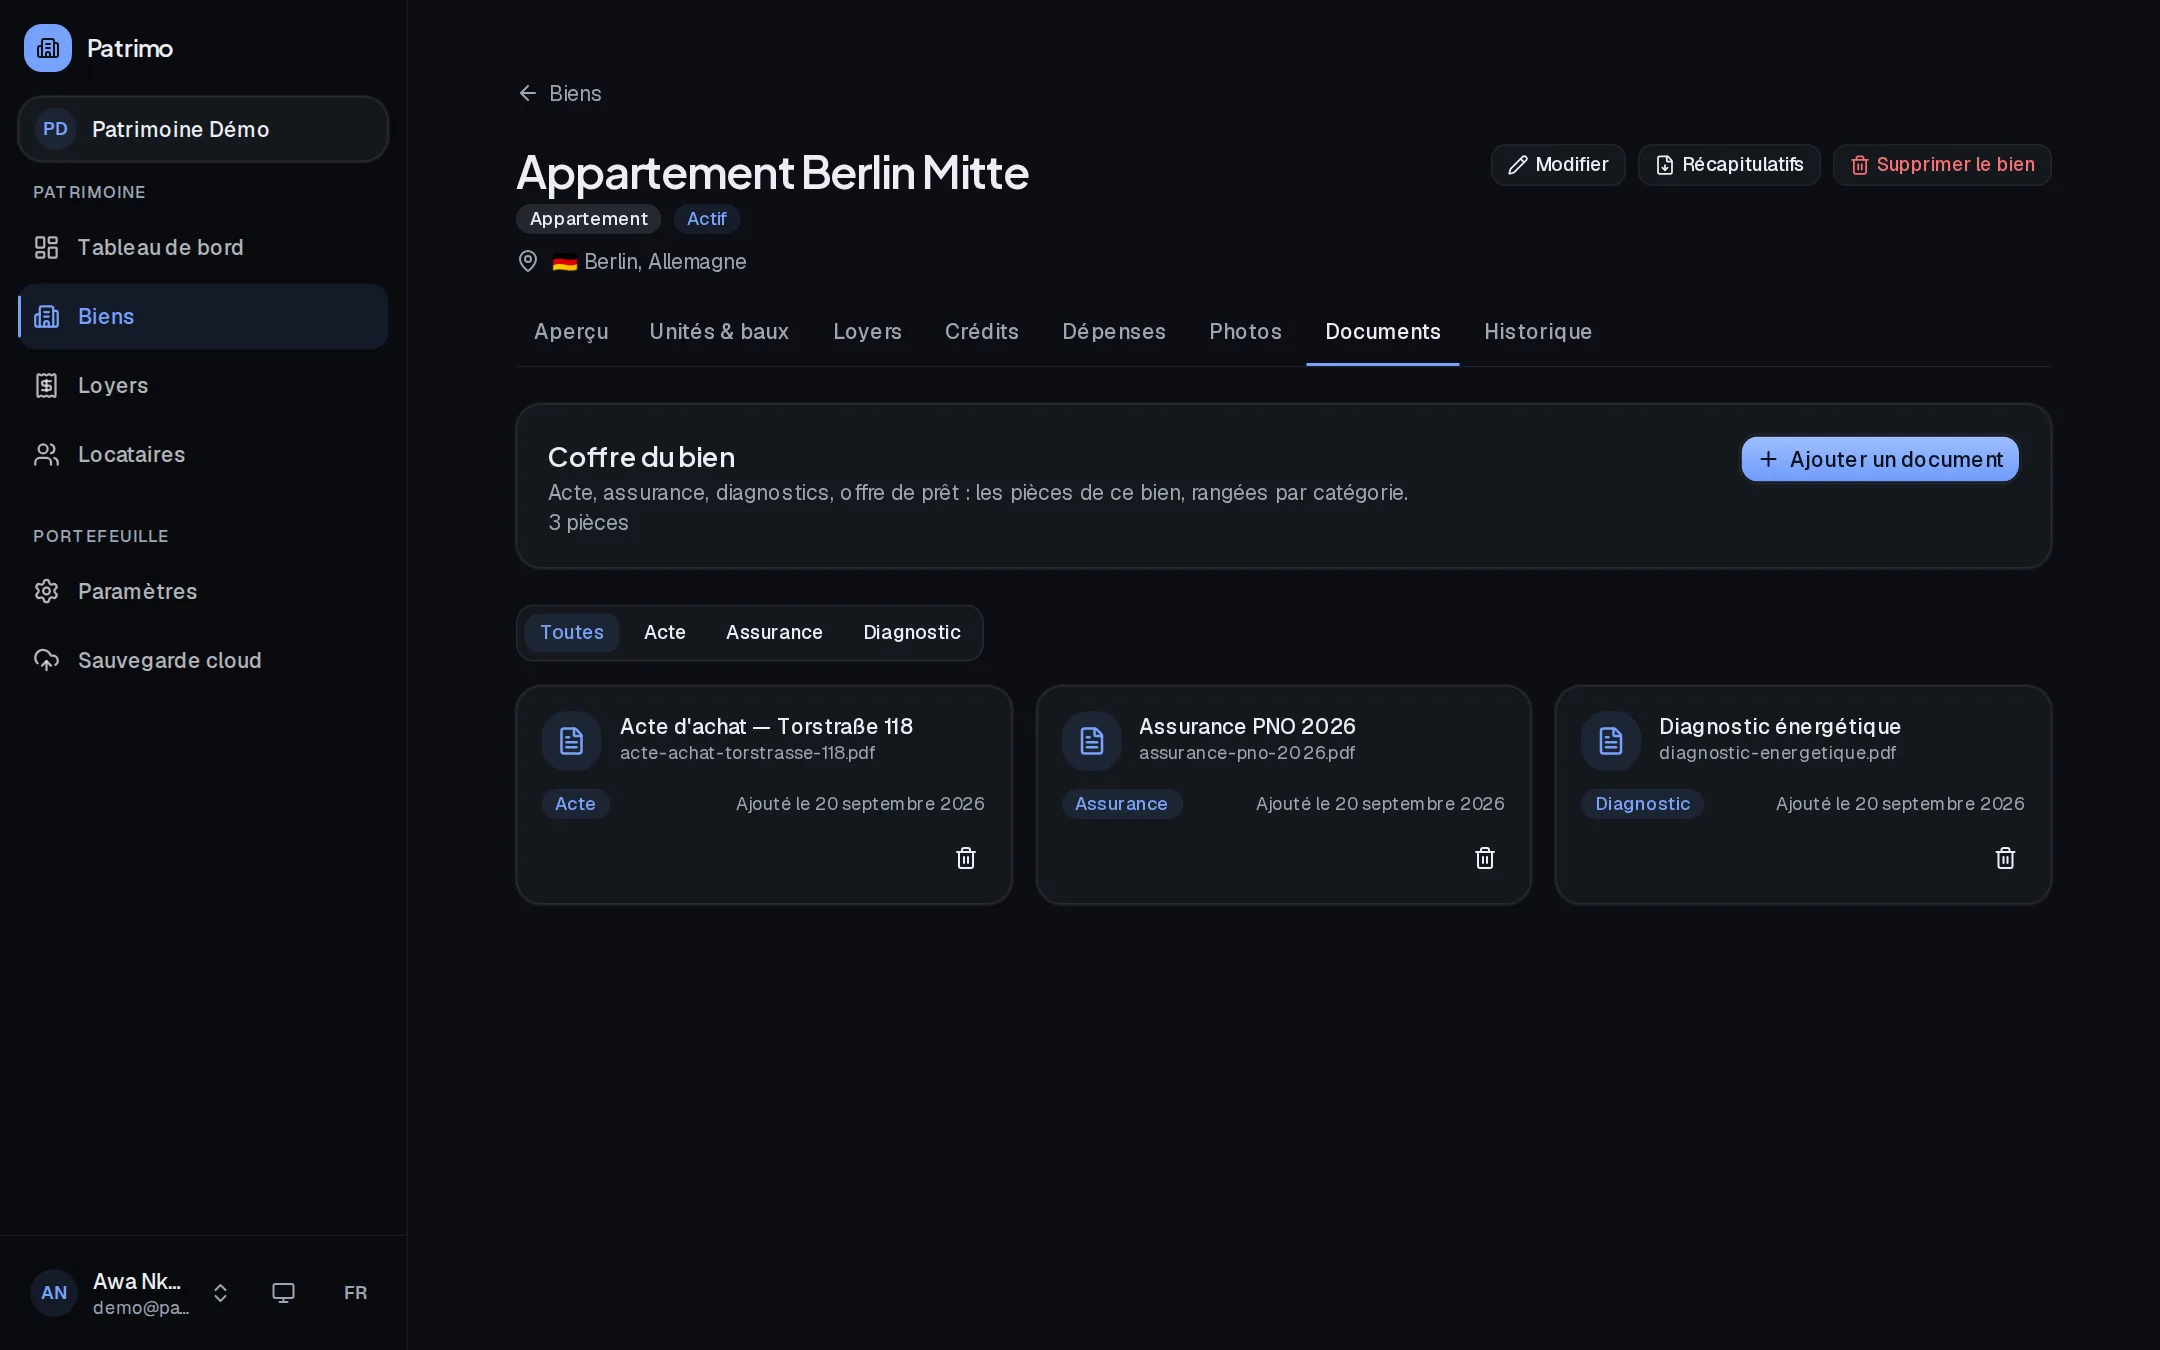The width and height of the screenshot is (2160, 1350).
Task: Open the Loyers tab of the property
Action: tap(867, 331)
